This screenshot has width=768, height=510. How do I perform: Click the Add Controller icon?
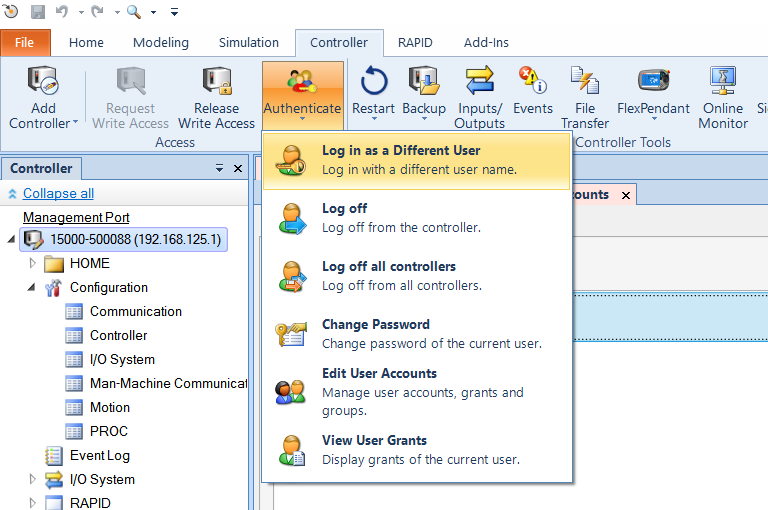pos(43,81)
